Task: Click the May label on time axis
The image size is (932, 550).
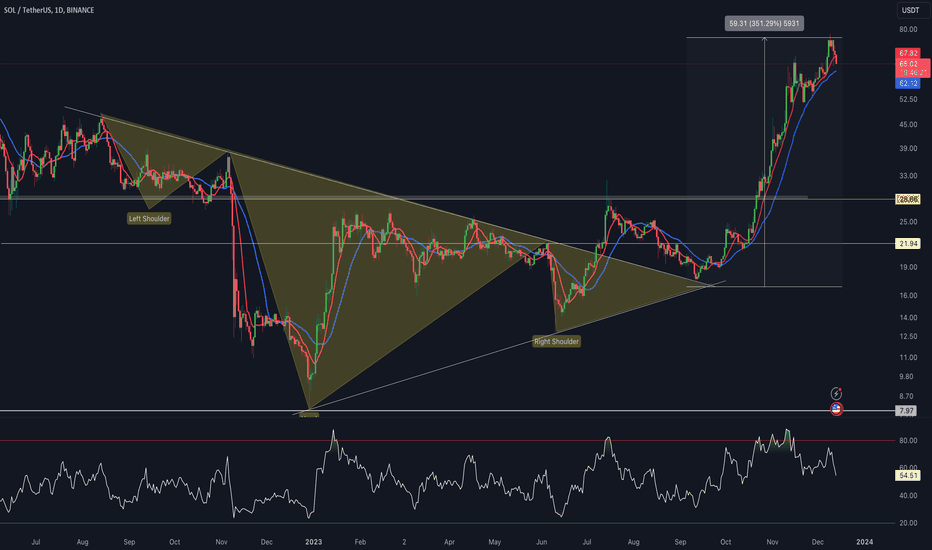Action: [495, 542]
